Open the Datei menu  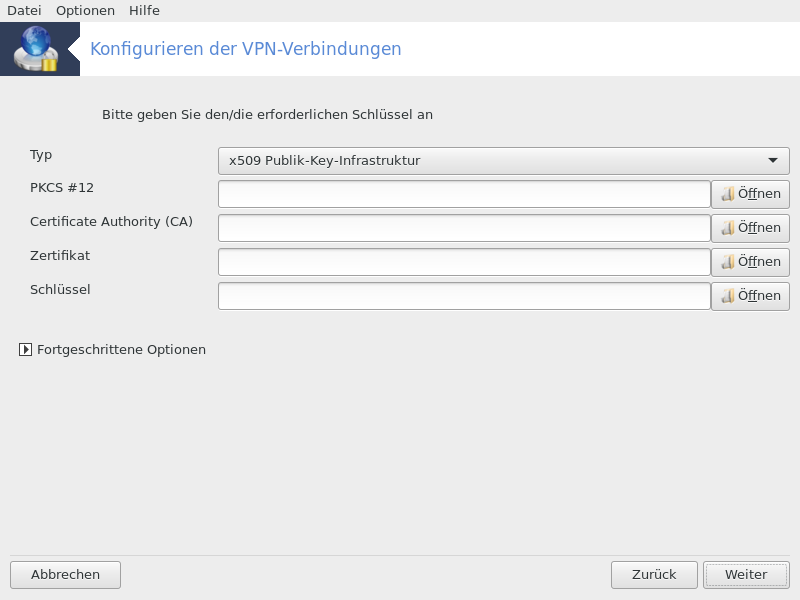[24, 11]
